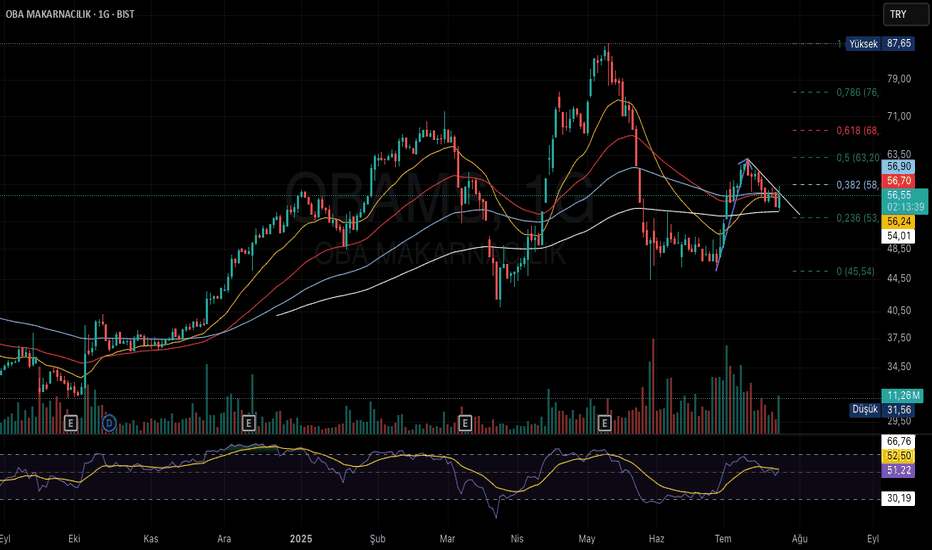Screen dimensions: 932x550
Task: Click 48,50 on the price axis
Action: click(x=899, y=249)
